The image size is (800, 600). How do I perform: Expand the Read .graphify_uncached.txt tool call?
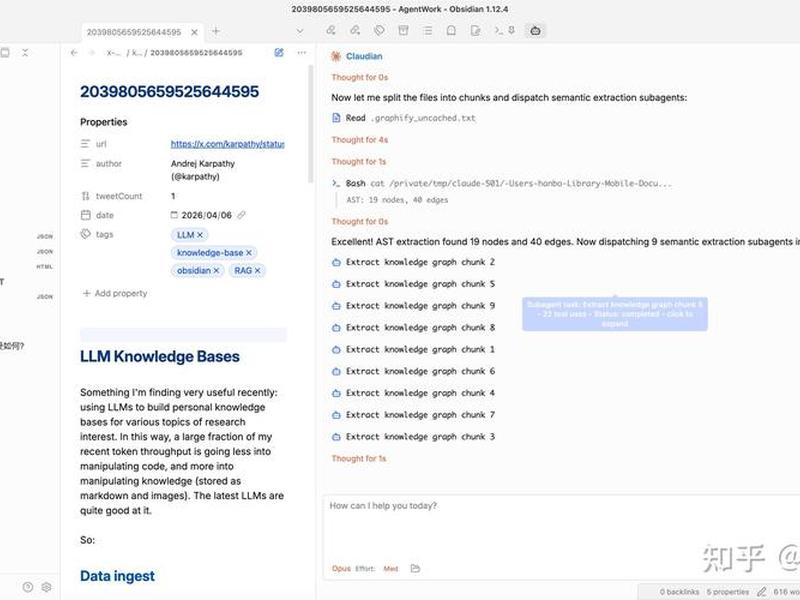click(x=404, y=118)
